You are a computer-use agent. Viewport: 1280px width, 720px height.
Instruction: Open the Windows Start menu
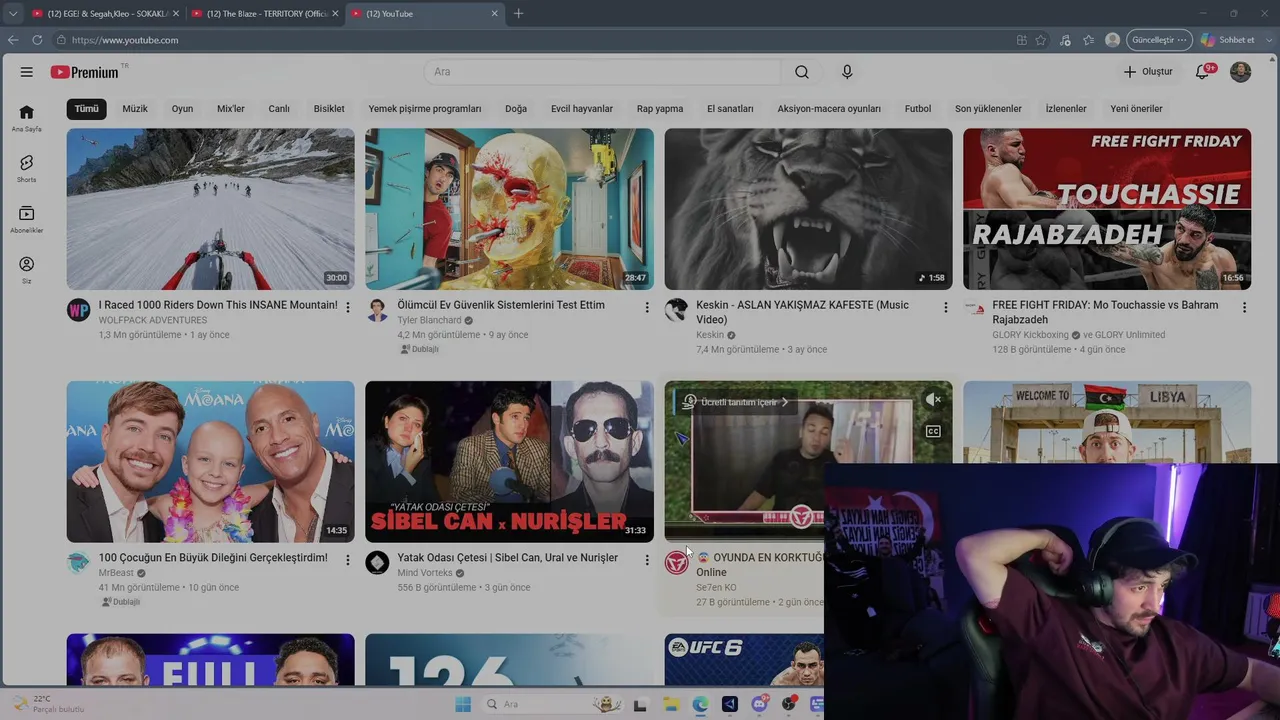click(463, 704)
